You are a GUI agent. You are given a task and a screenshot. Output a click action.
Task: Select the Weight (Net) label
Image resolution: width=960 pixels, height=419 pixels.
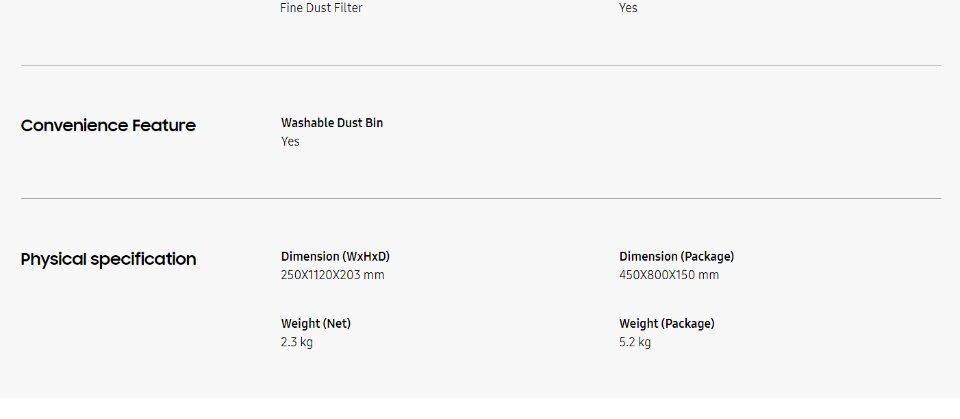point(316,323)
